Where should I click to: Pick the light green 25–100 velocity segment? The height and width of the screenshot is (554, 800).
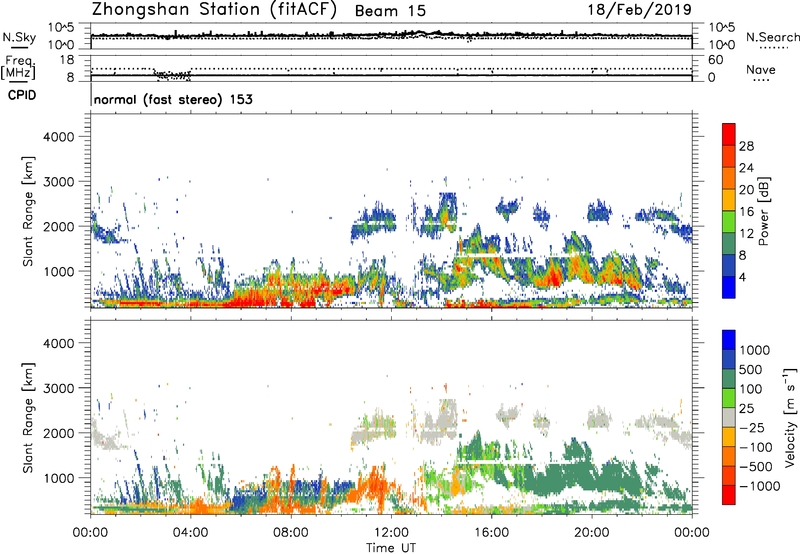[x=729, y=398]
